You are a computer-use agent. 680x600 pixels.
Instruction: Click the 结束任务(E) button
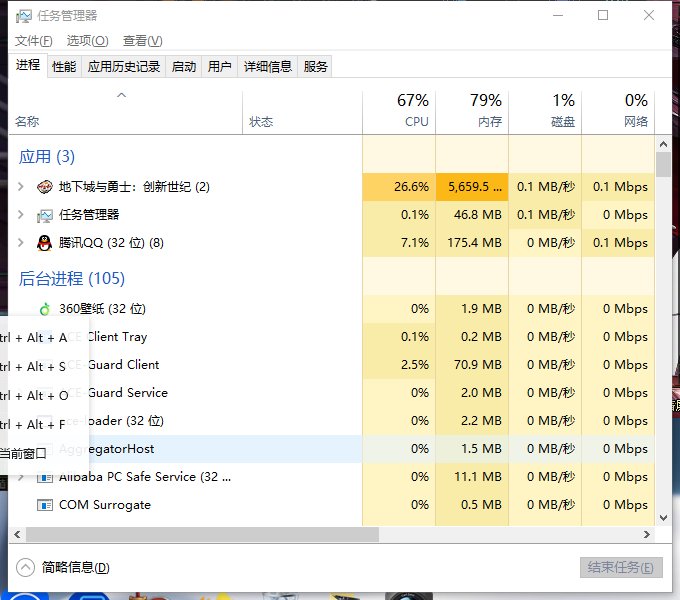point(621,567)
